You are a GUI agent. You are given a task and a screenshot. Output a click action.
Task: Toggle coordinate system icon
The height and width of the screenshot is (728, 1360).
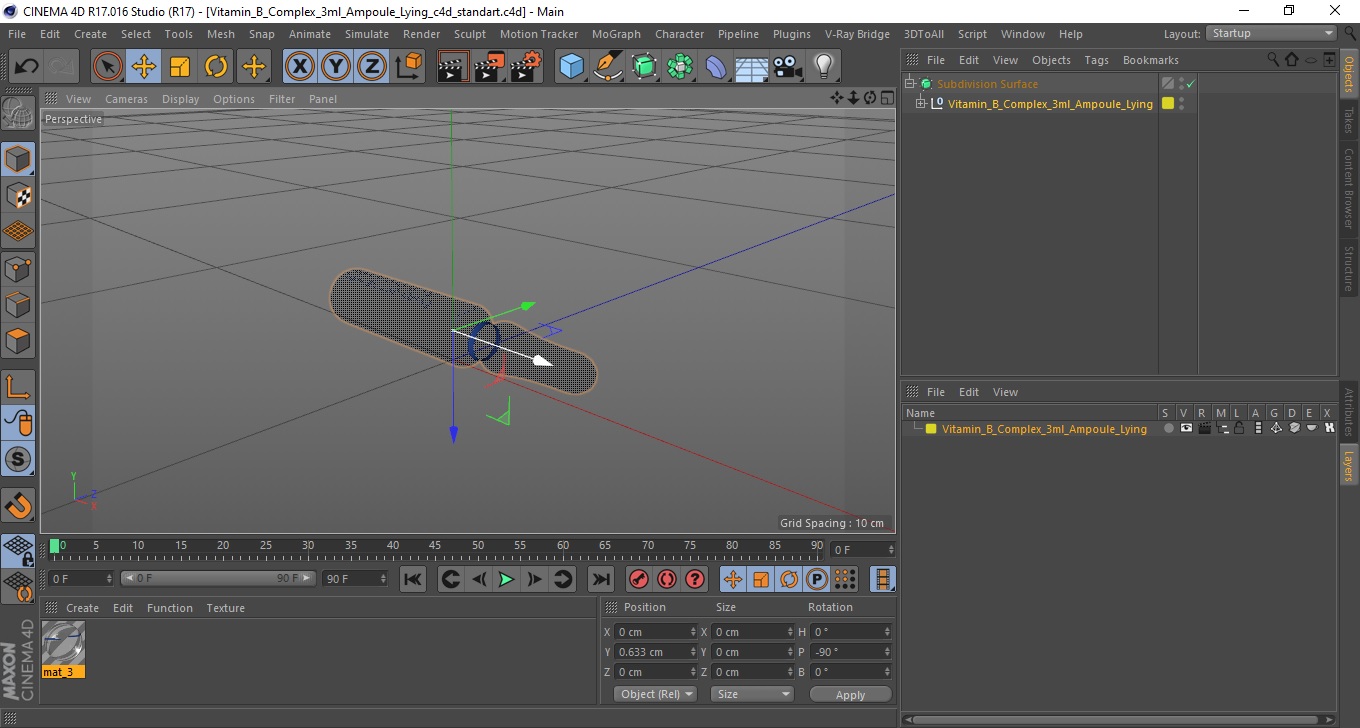pyautogui.click(x=409, y=67)
